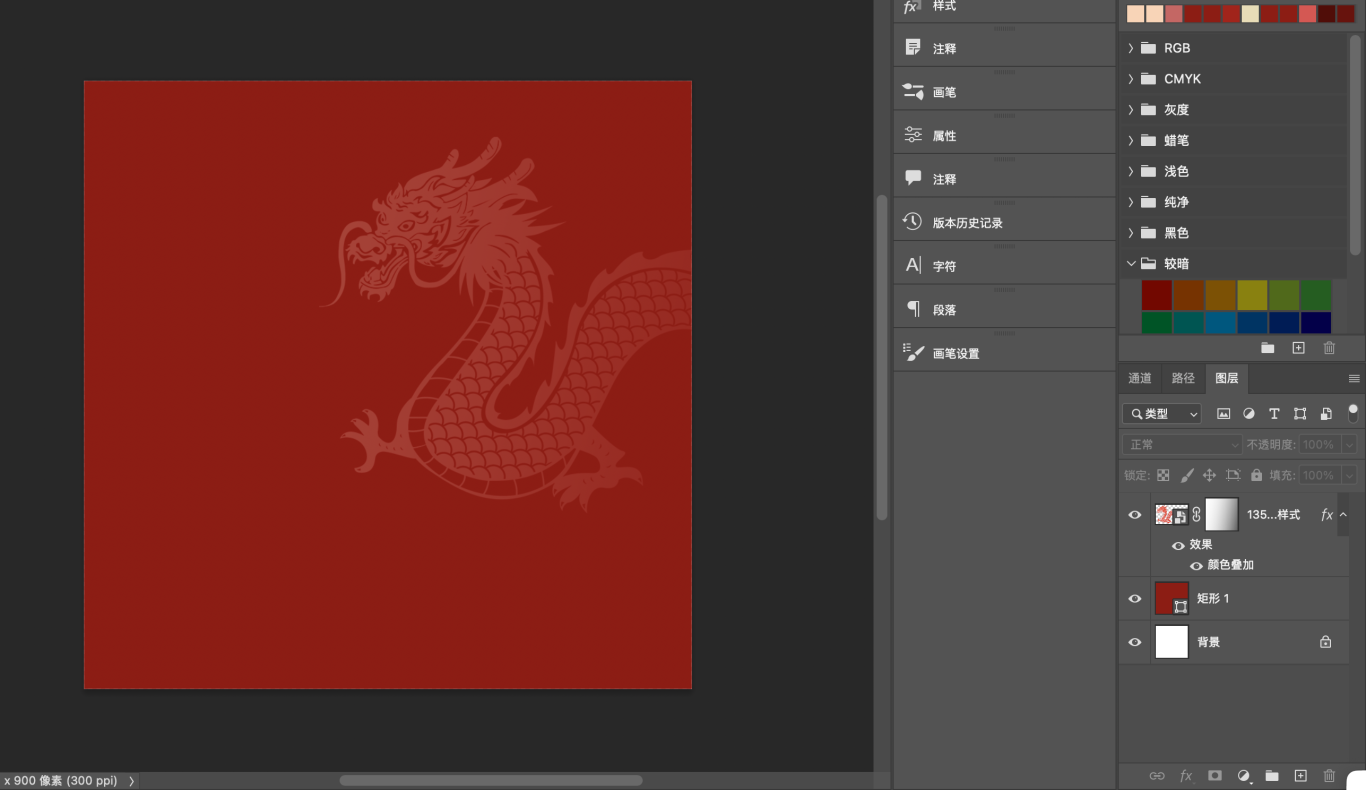Expand the RGB swatch folder
The image size is (1366, 790).
[1131, 48]
